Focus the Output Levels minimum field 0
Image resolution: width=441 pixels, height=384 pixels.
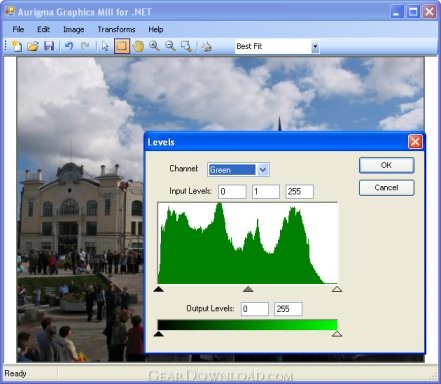(x=255, y=309)
